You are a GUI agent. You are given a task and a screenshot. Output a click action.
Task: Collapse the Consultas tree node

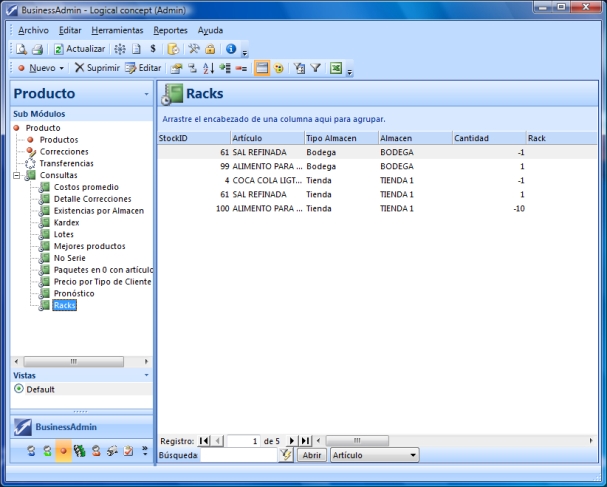(18, 175)
